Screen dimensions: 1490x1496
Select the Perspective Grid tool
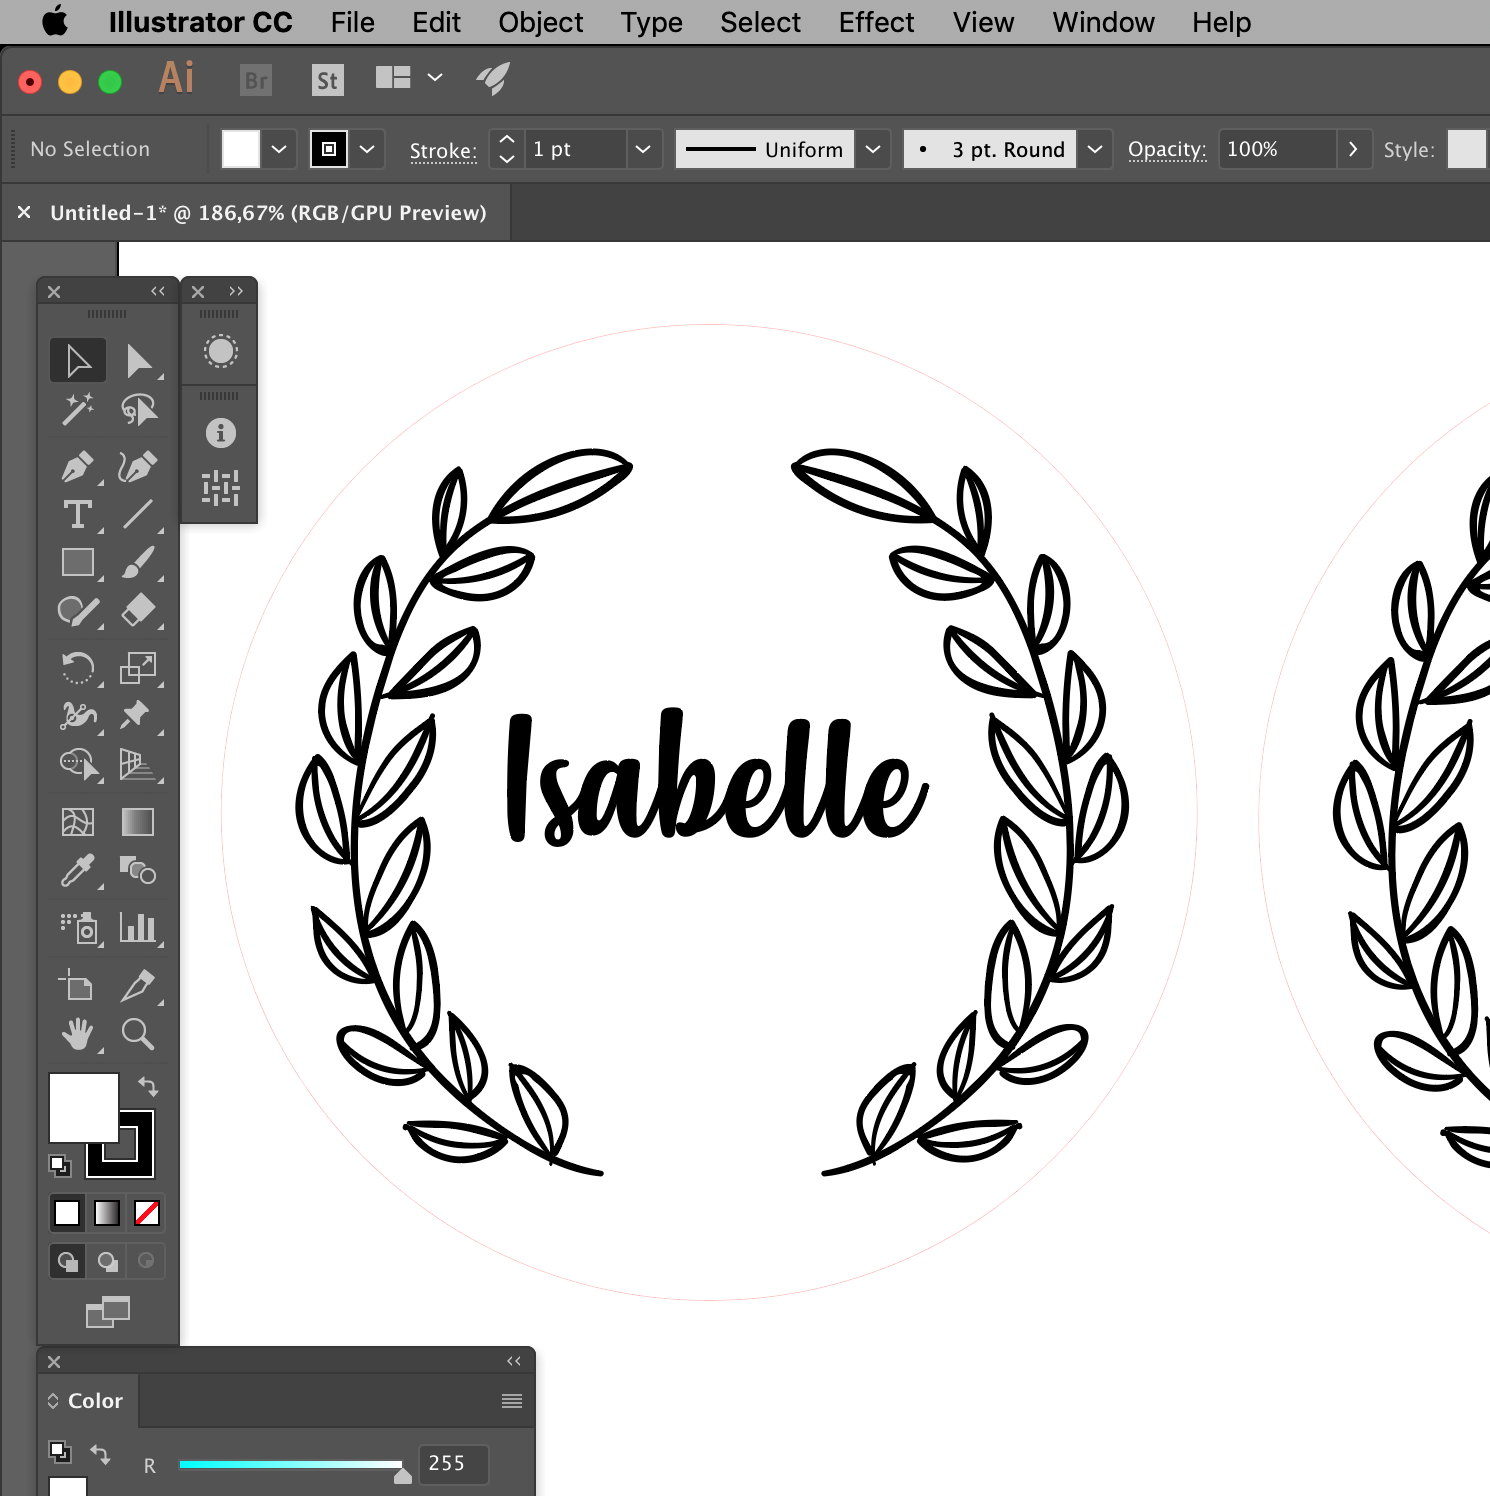[138, 764]
